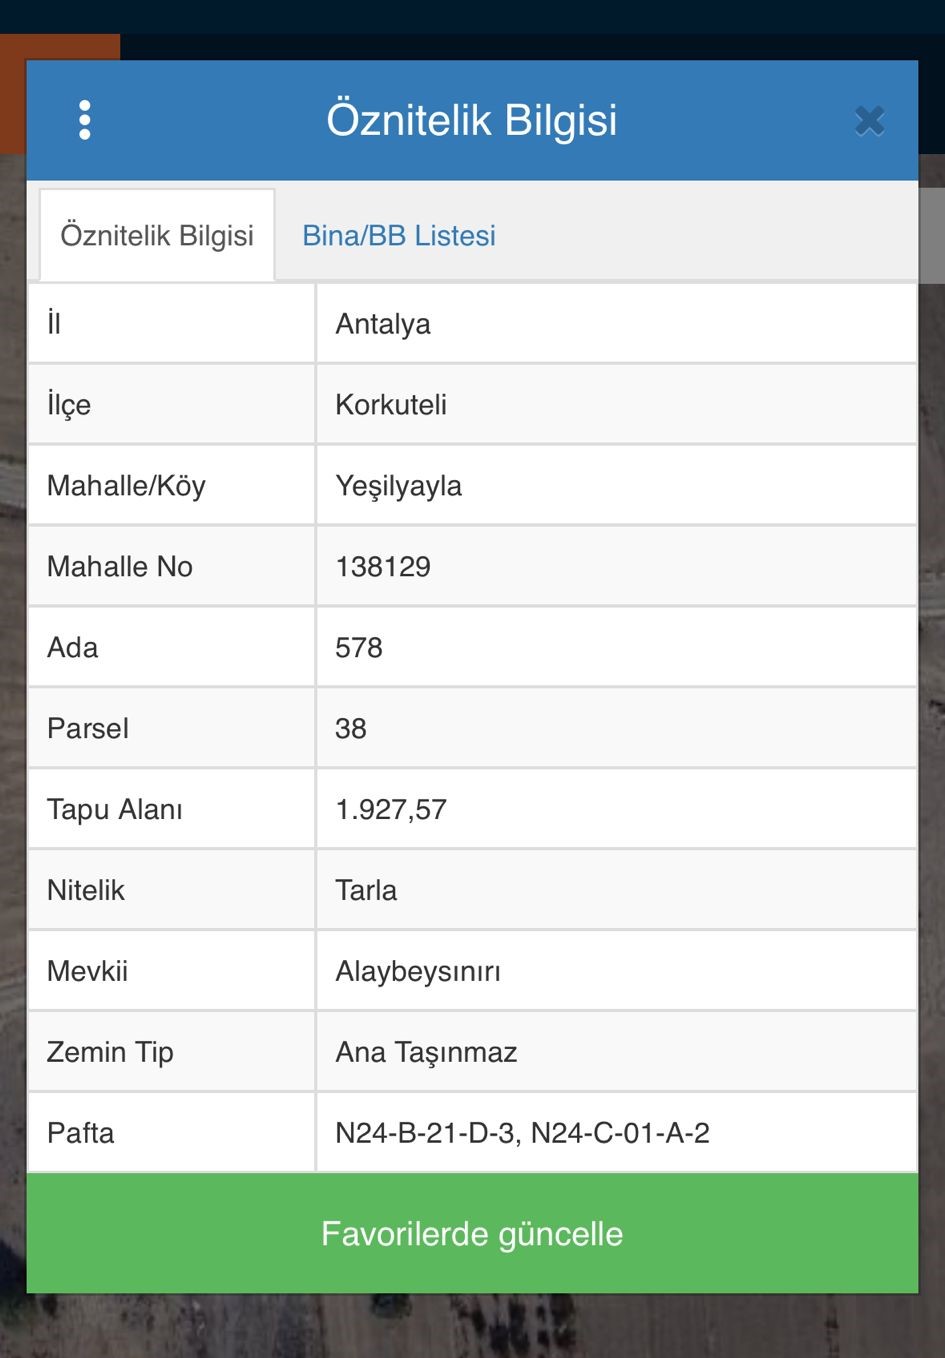The width and height of the screenshot is (945, 1358).
Task: Tap the Mevkii value Alaybeysınırı
Action: tap(418, 972)
